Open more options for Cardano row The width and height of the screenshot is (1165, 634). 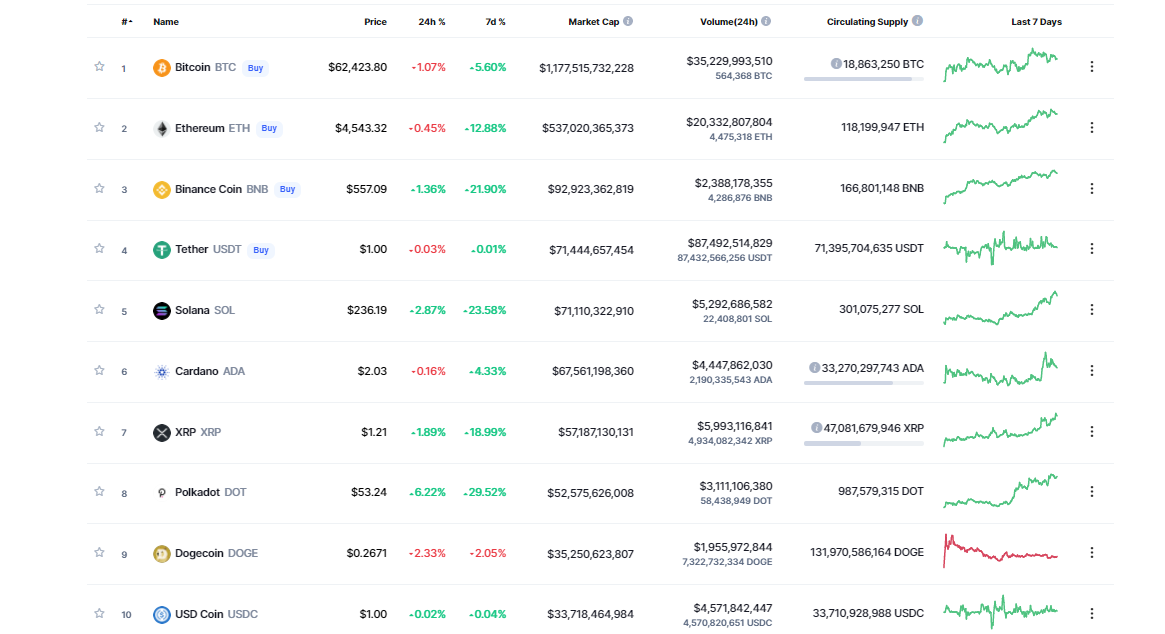1091,371
